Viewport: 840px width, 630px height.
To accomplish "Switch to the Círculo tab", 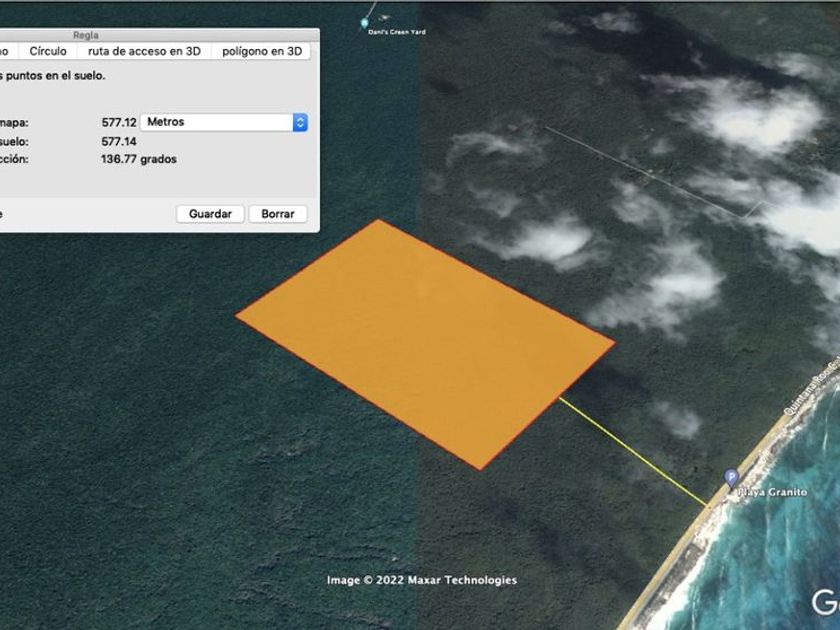I will [x=48, y=51].
